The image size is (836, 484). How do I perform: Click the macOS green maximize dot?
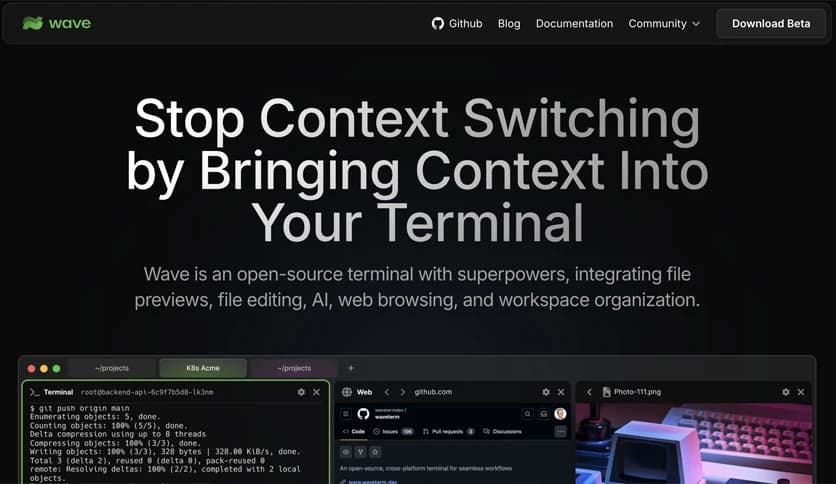(57, 368)
